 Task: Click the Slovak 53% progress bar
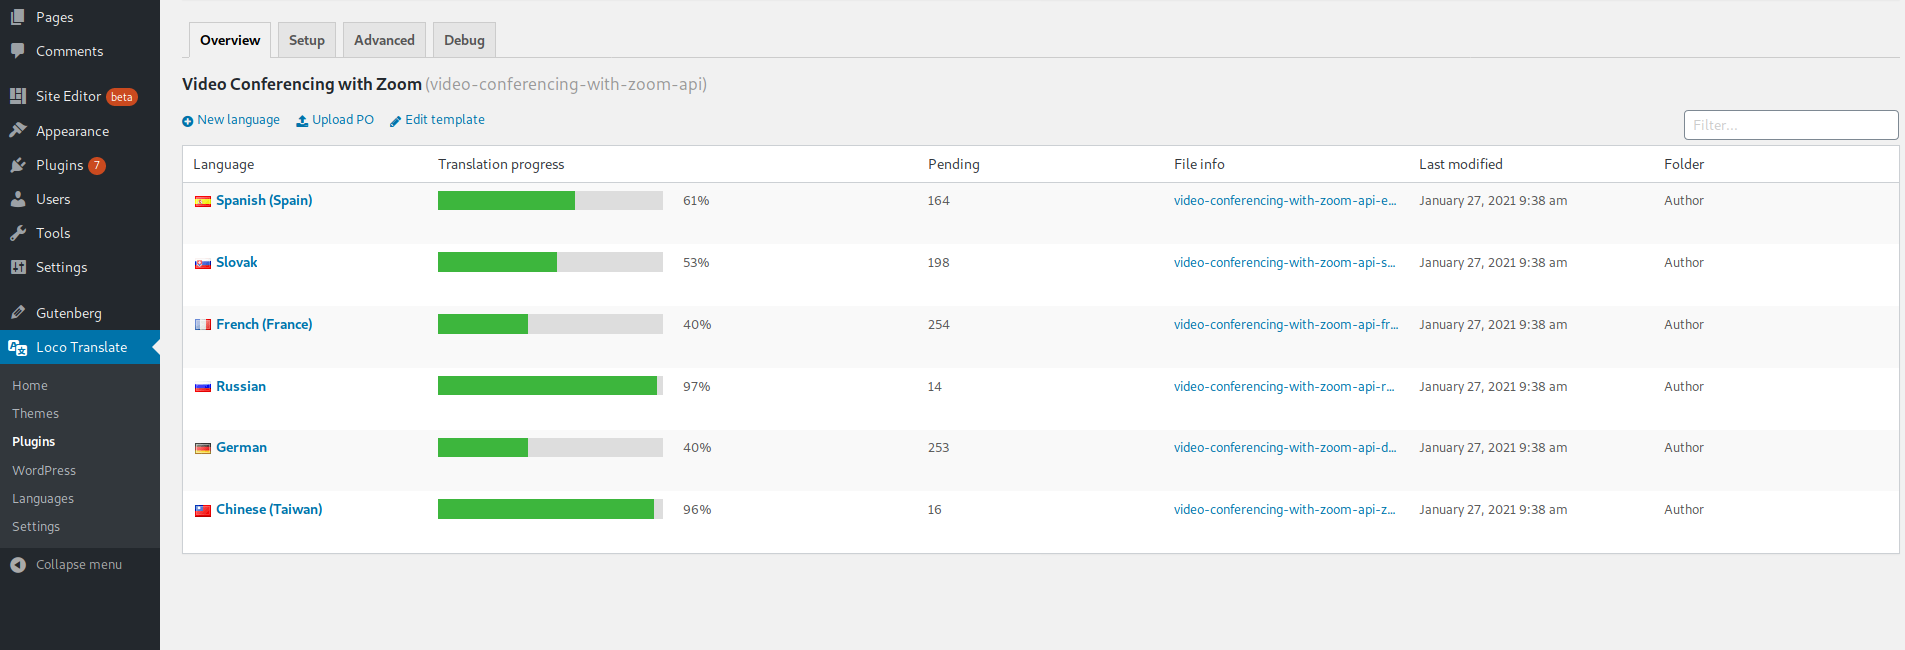point(550,262)
